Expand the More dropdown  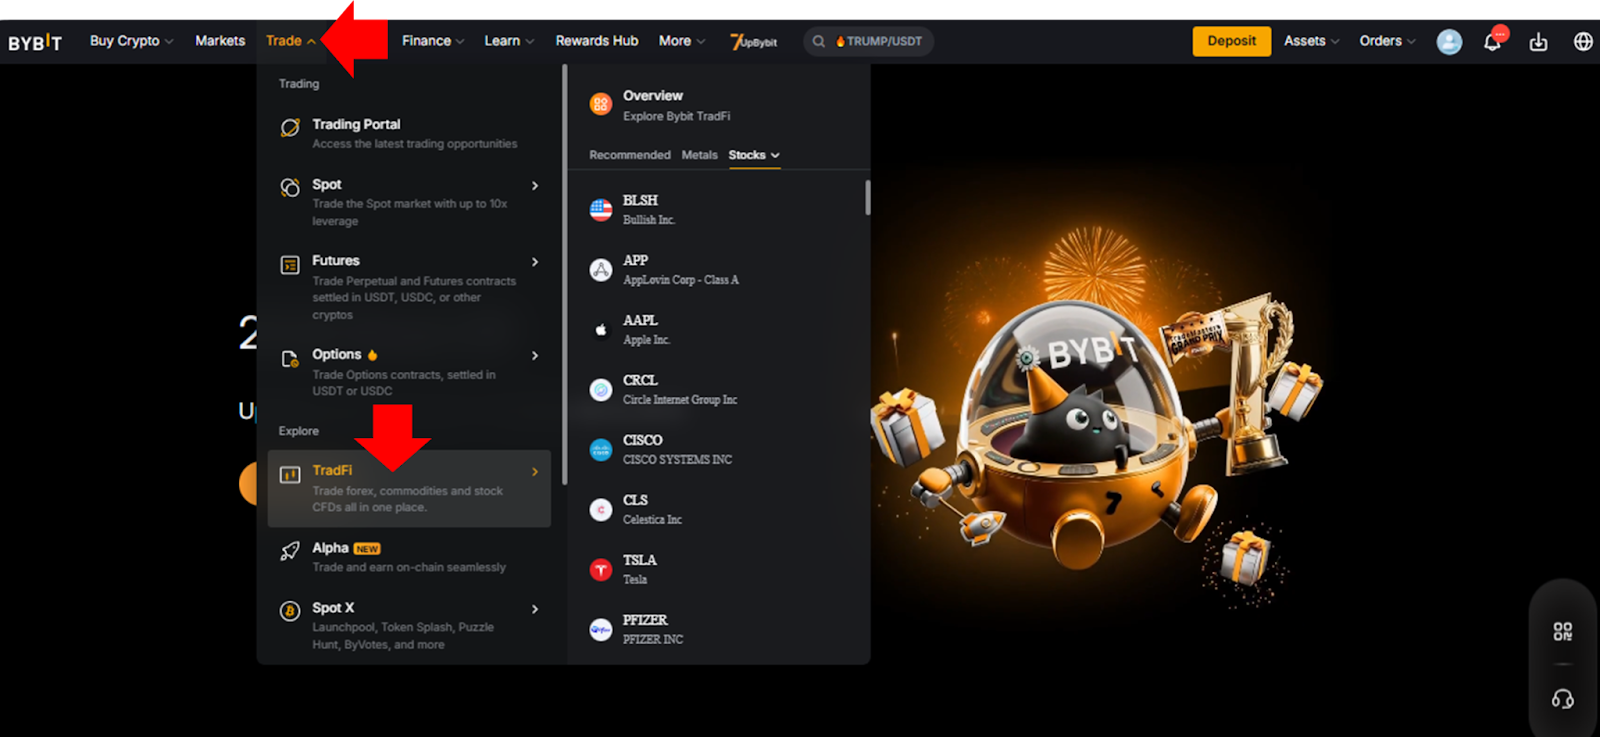[x=682, y=41]
